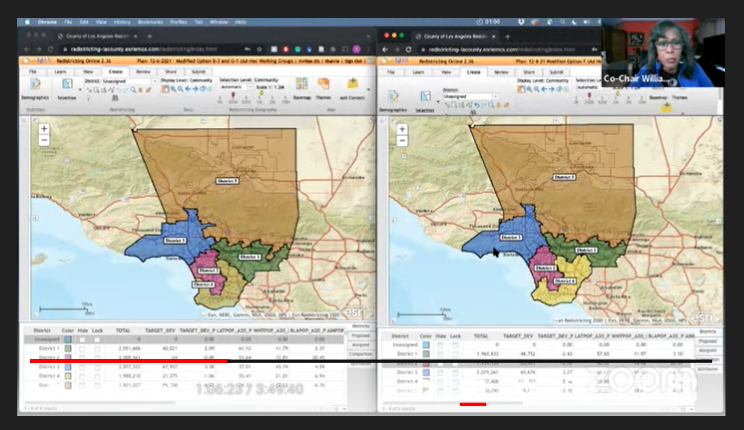Switch to Share tab in left window

pyautogui.click(x=171, y=72)
